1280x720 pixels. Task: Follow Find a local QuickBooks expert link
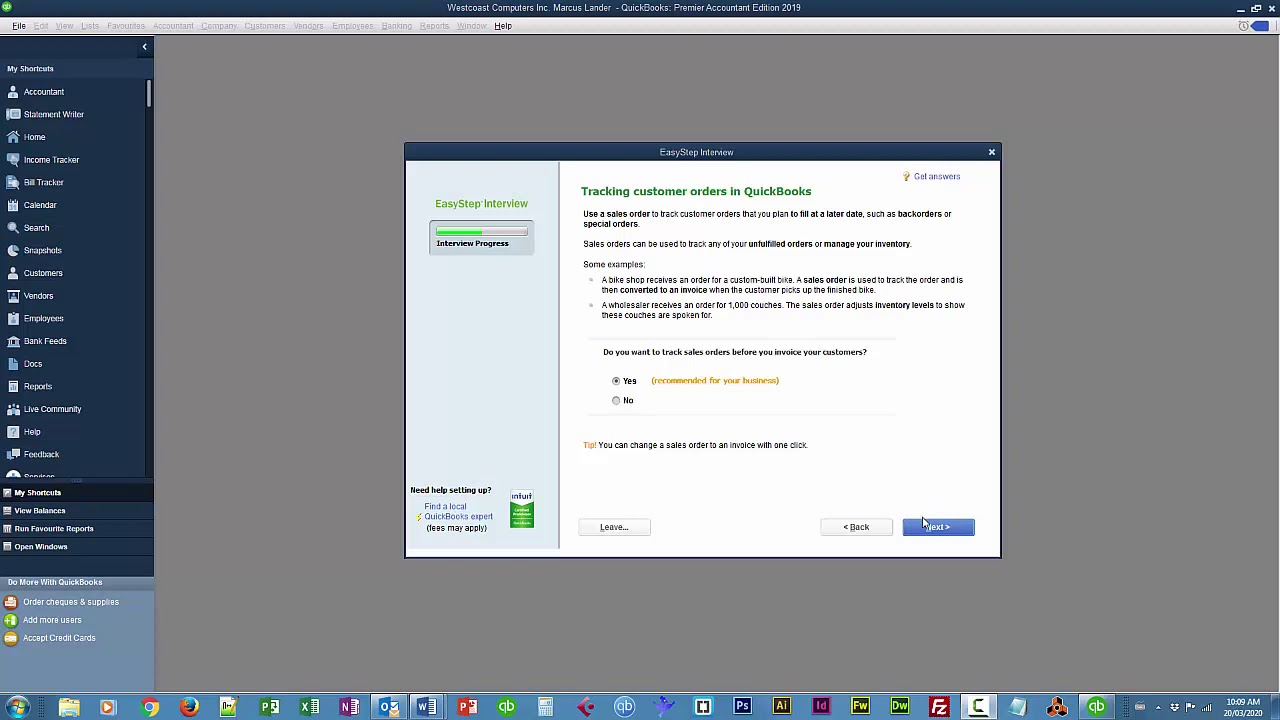pyautogui.click(x=458, y=511)
